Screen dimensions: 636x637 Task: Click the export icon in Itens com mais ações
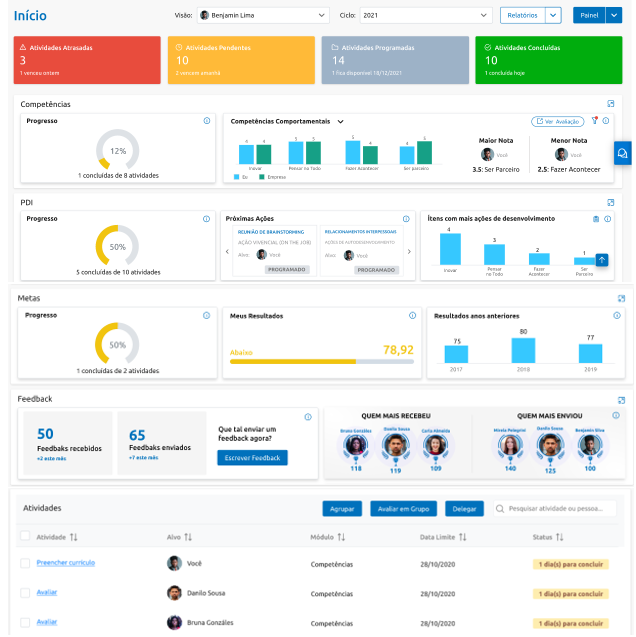tap(596, 218)
